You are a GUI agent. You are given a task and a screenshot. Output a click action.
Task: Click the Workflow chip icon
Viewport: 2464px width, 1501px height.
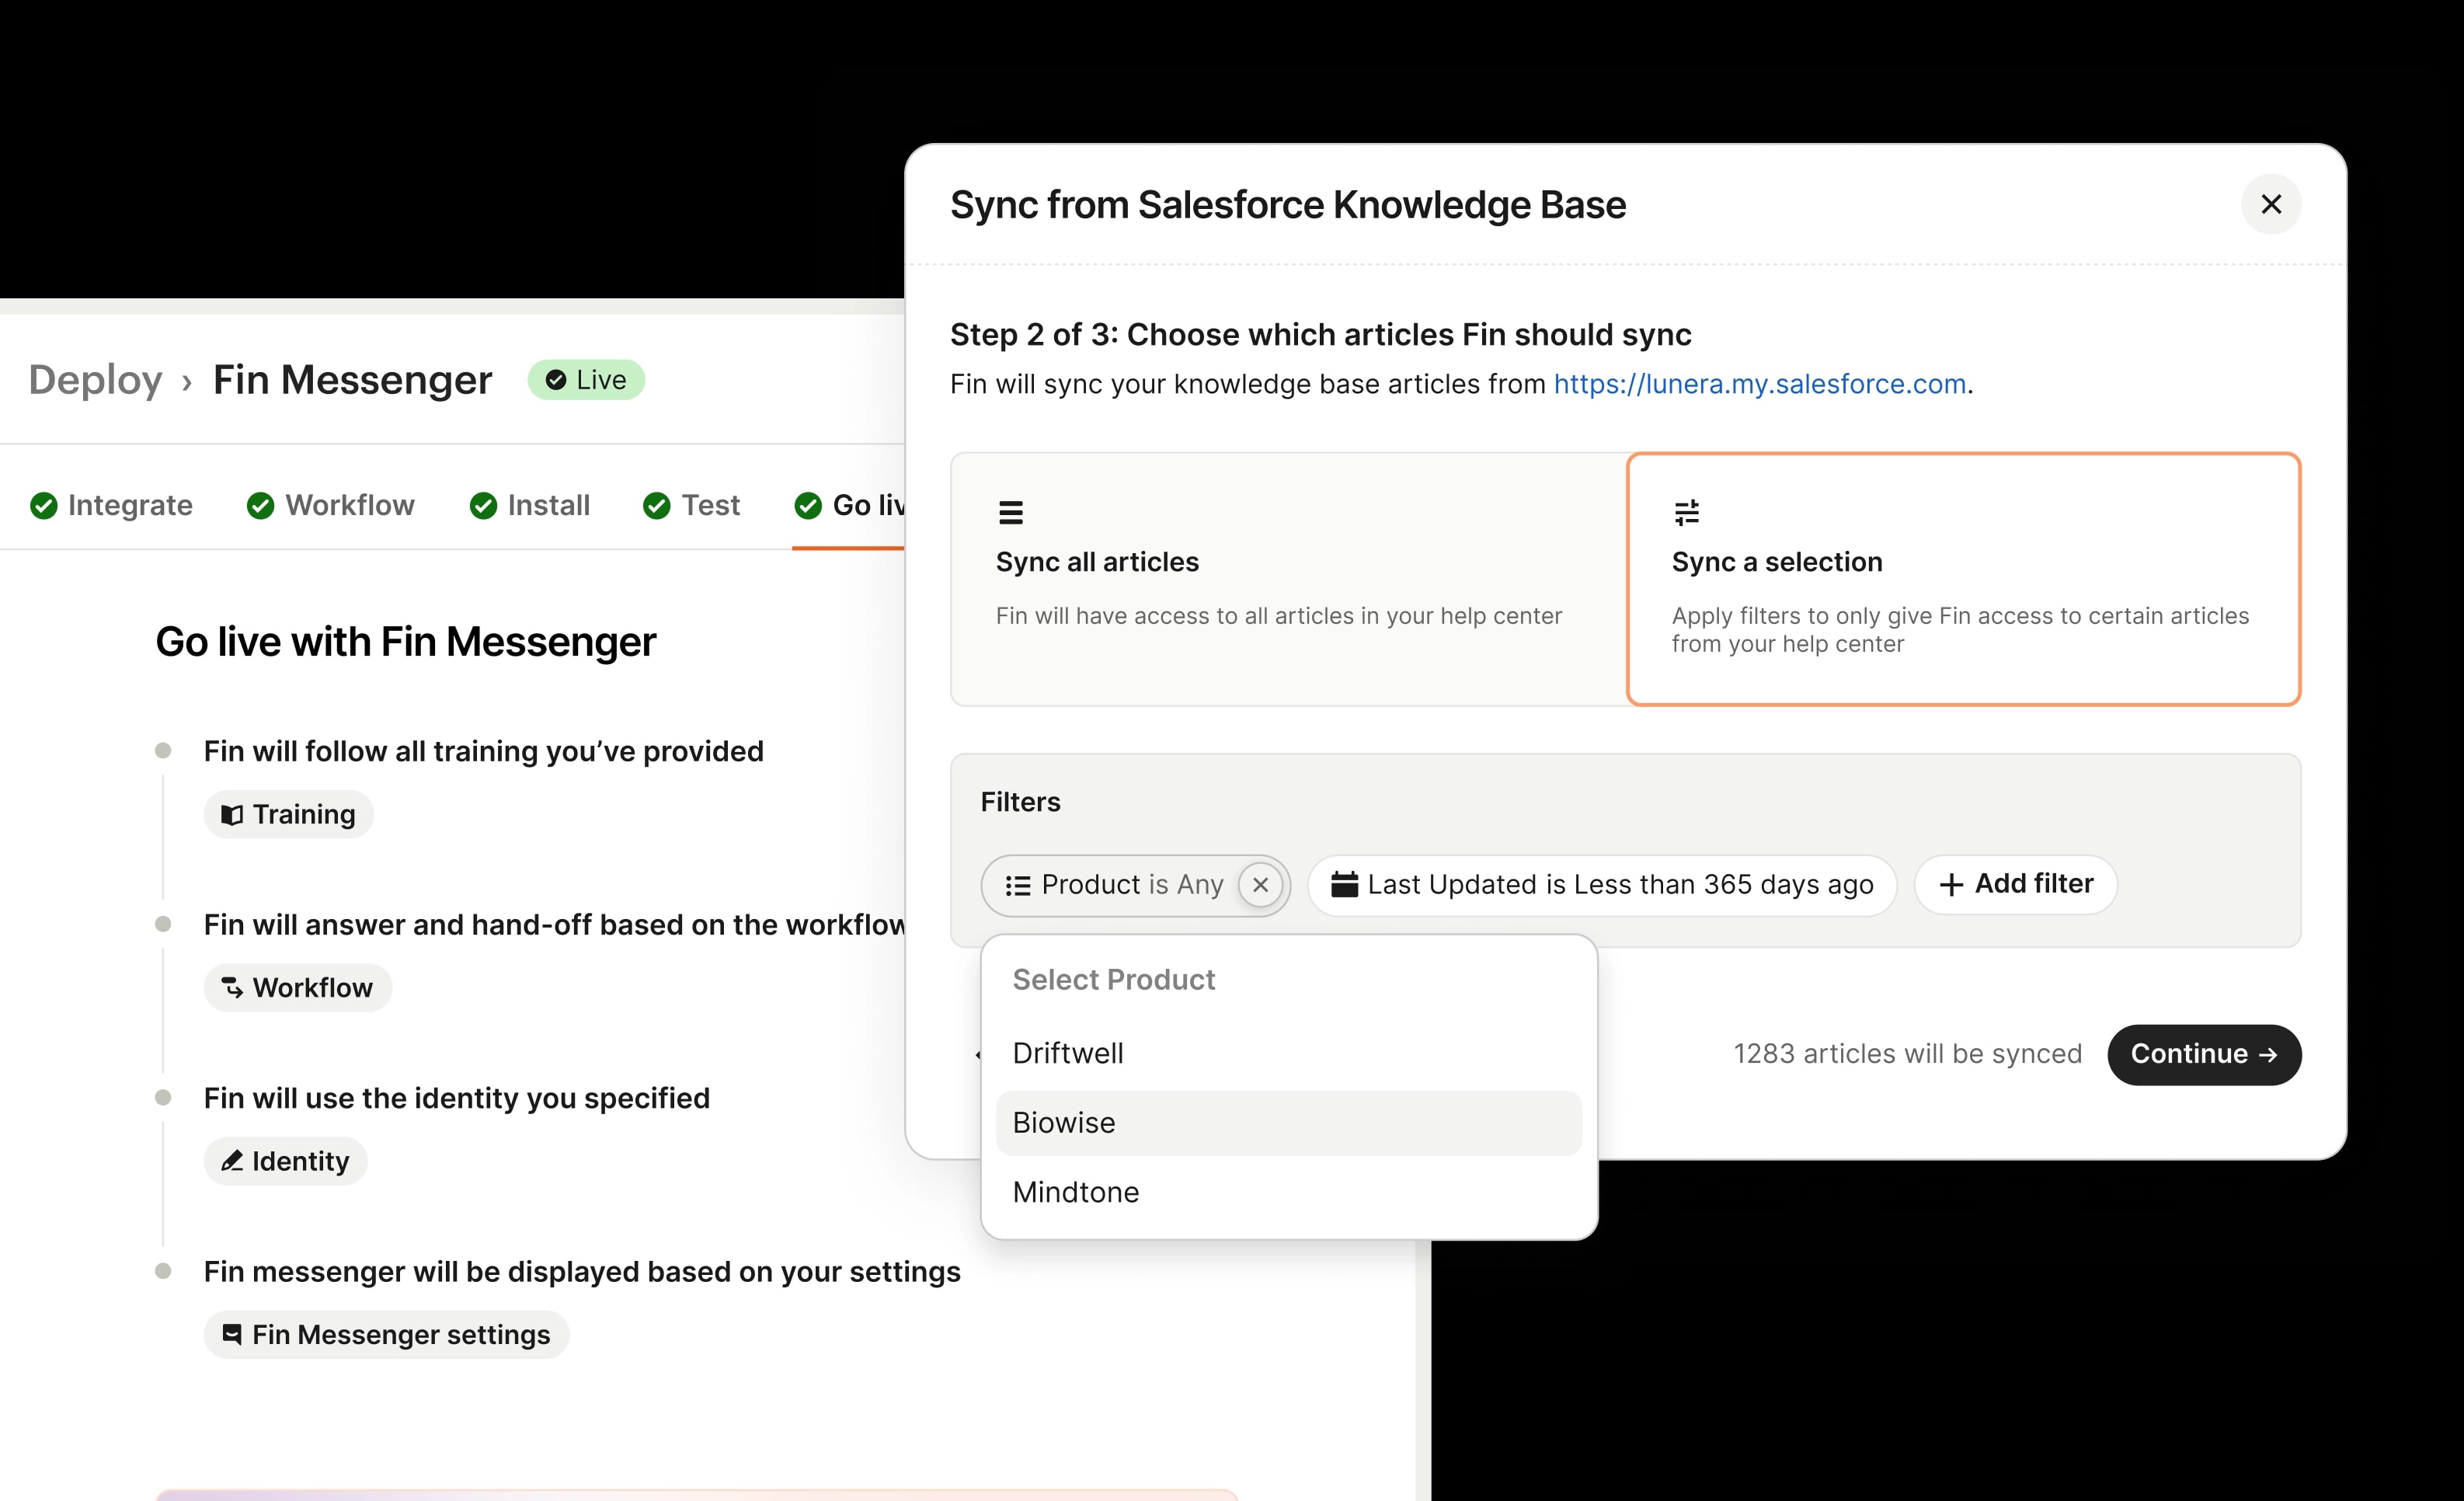[233, 987]
